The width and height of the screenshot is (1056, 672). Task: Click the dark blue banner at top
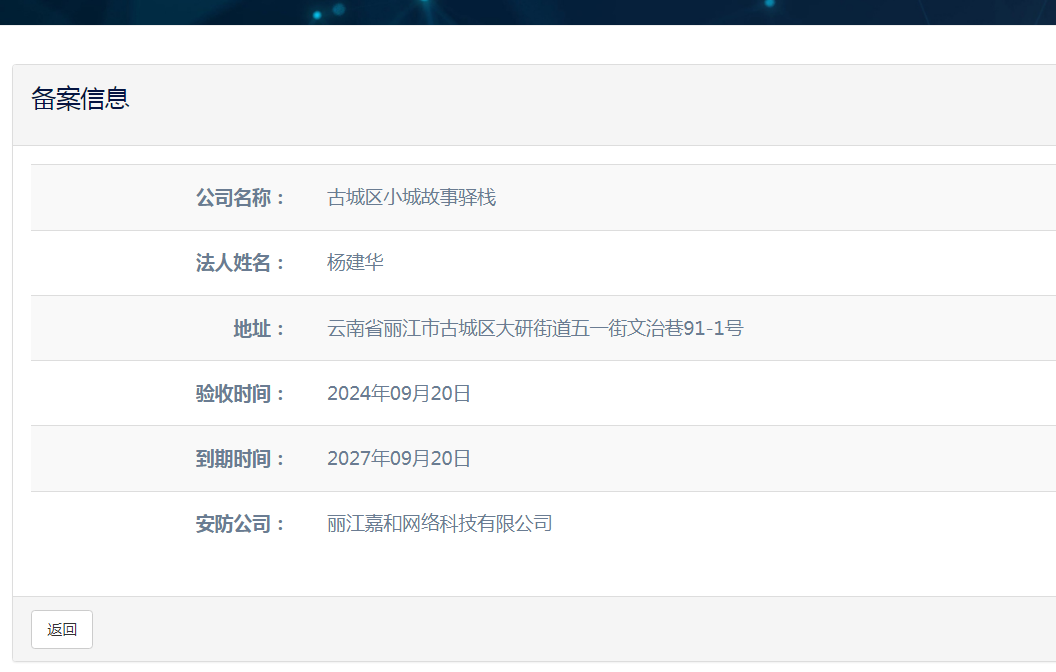[528, 12]
